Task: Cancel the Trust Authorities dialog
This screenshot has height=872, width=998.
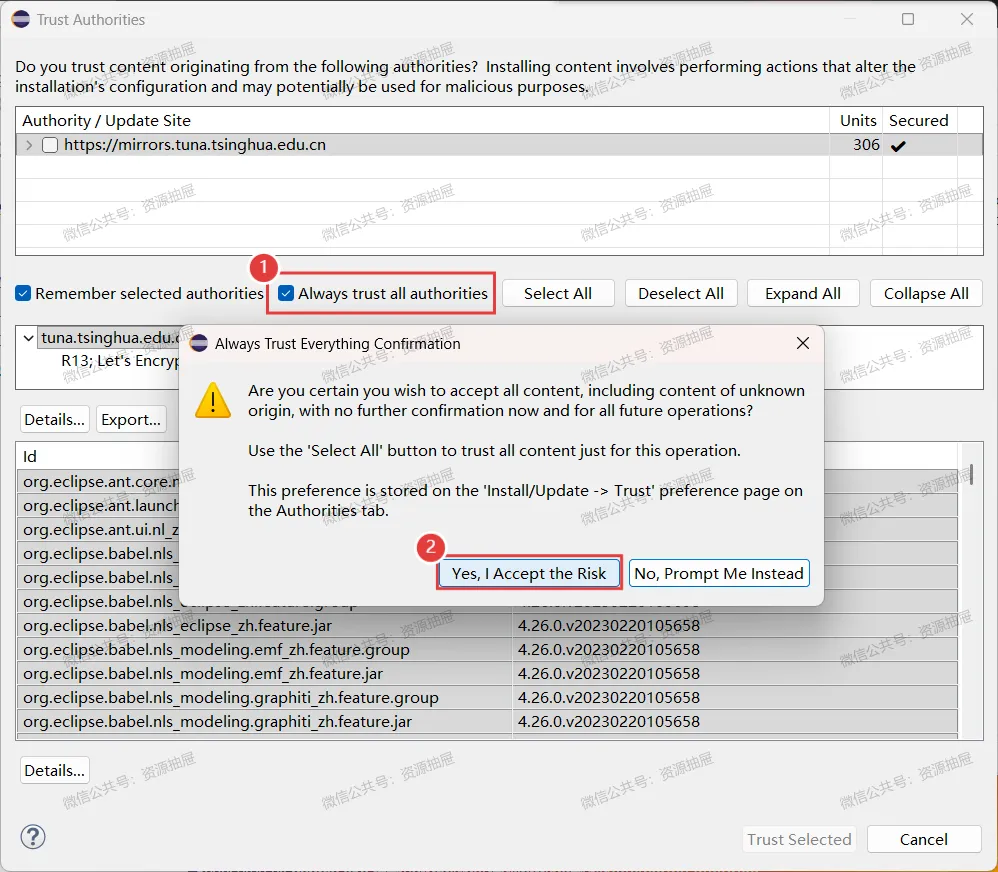Action: click(924, 840)
